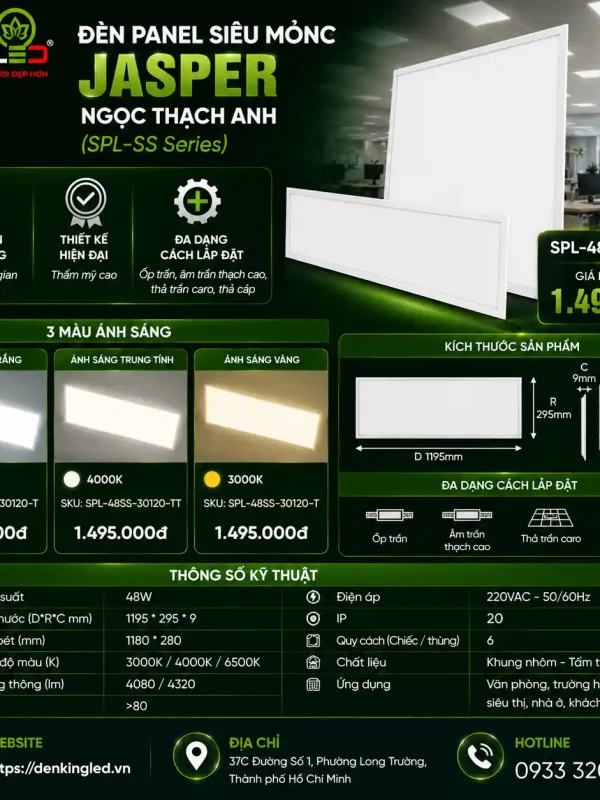
Task: Click the 1180 * 280 cutout value
Action: (x=154, y=641)
